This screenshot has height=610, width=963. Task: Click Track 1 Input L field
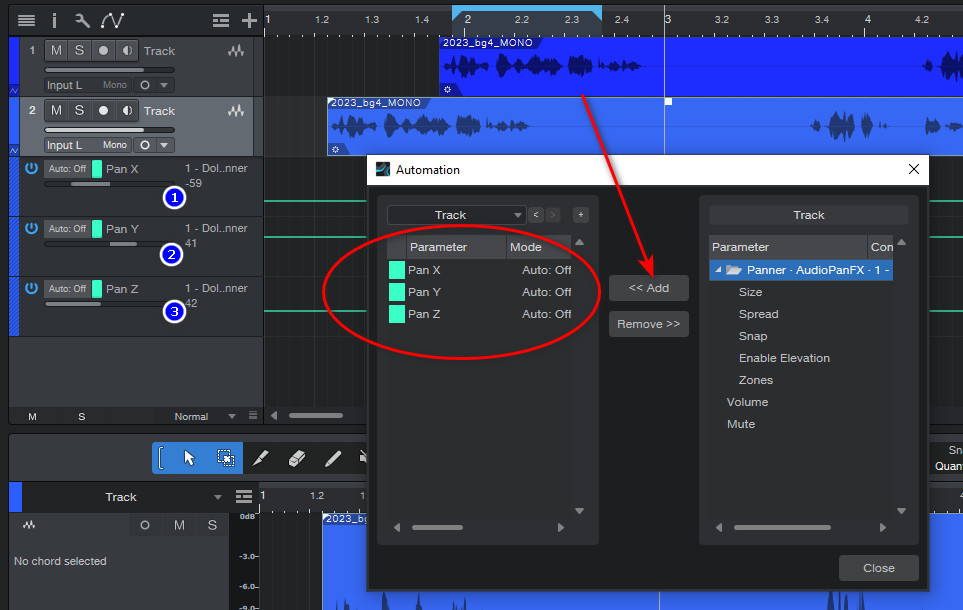coord(88,85)
